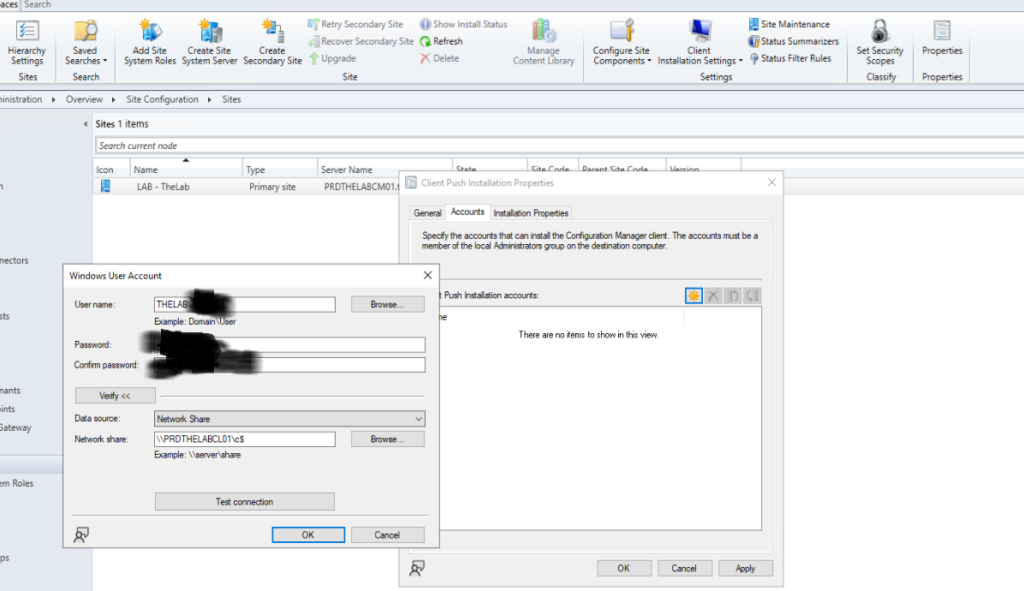The height and width of the screenshot is (591, 1024).
Task: Click Add Site System Roles
Action: pyautogui.click(x=150, y=42)
